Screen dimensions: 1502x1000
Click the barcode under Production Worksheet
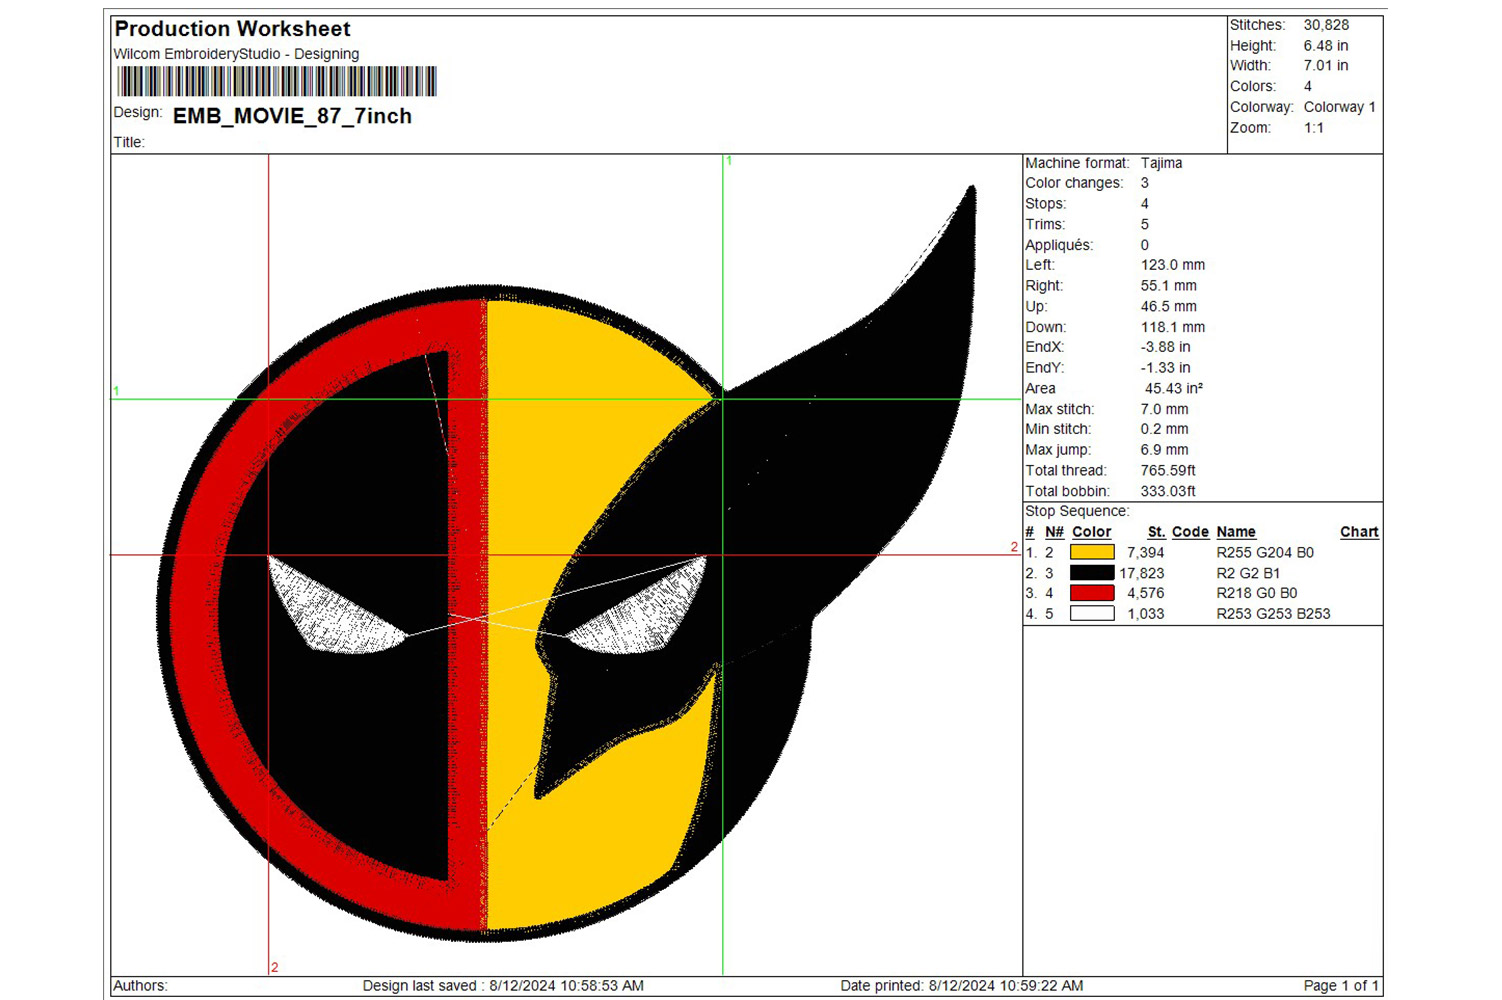click(x=277, y=81)
